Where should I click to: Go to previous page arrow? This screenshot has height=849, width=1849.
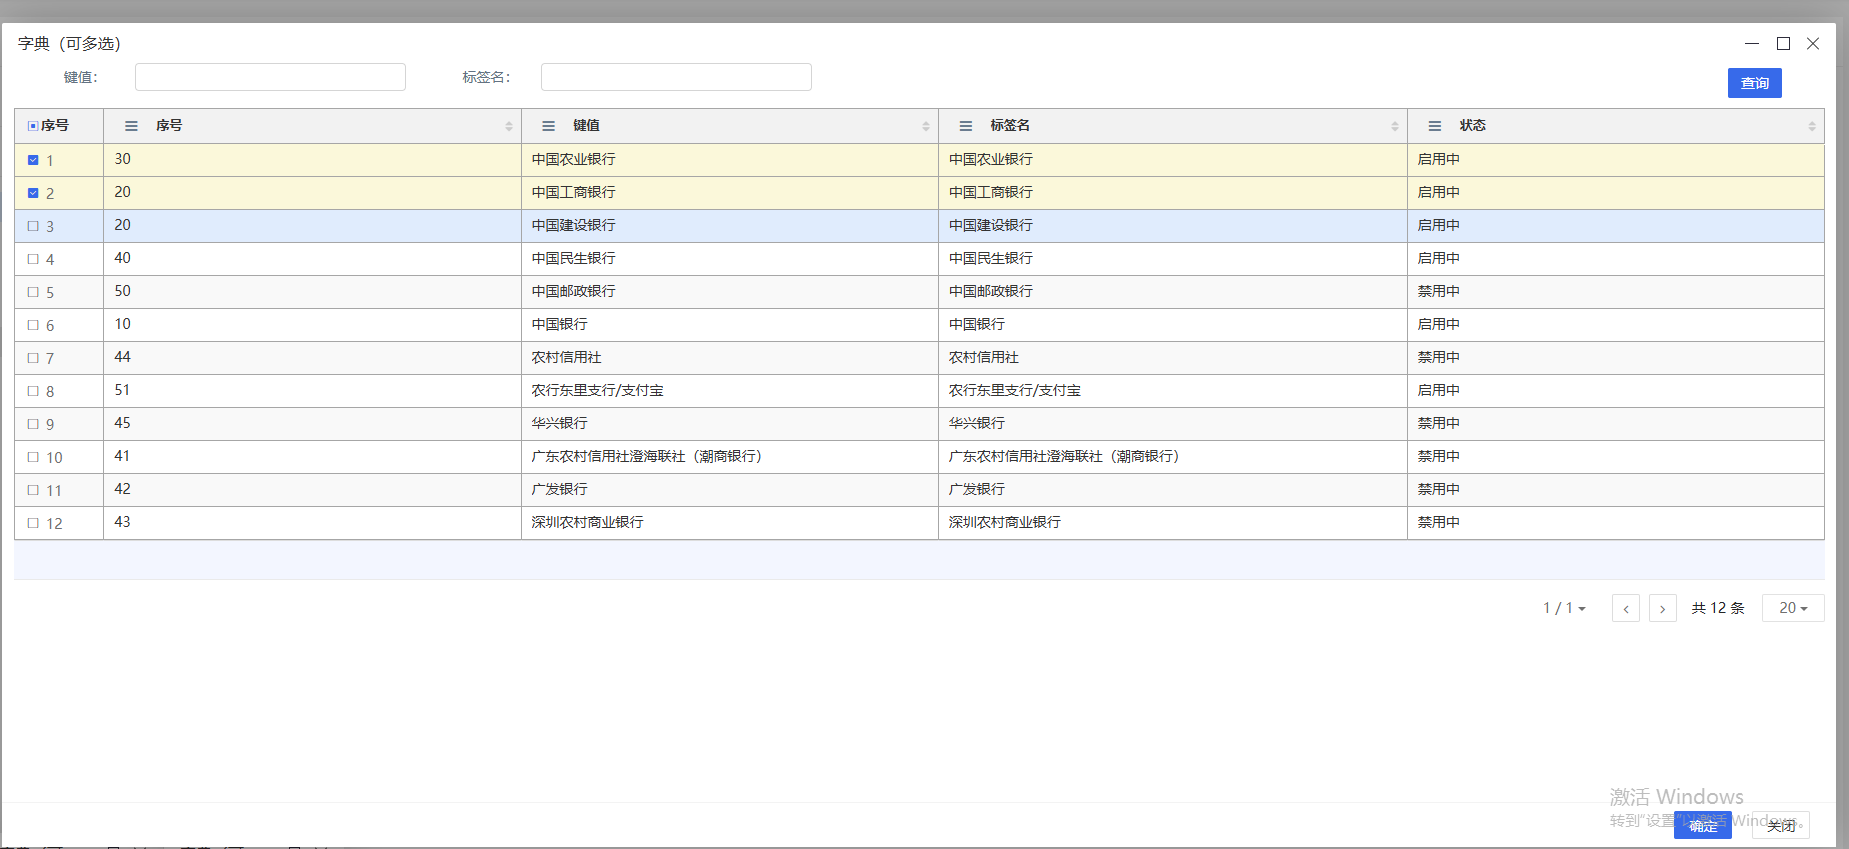click(1626, 608)
